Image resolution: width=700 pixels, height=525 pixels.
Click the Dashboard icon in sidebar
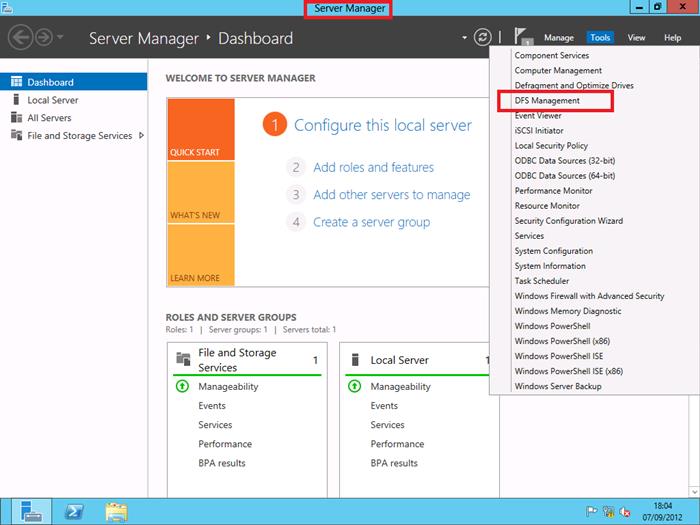click(x=17, y=81)
